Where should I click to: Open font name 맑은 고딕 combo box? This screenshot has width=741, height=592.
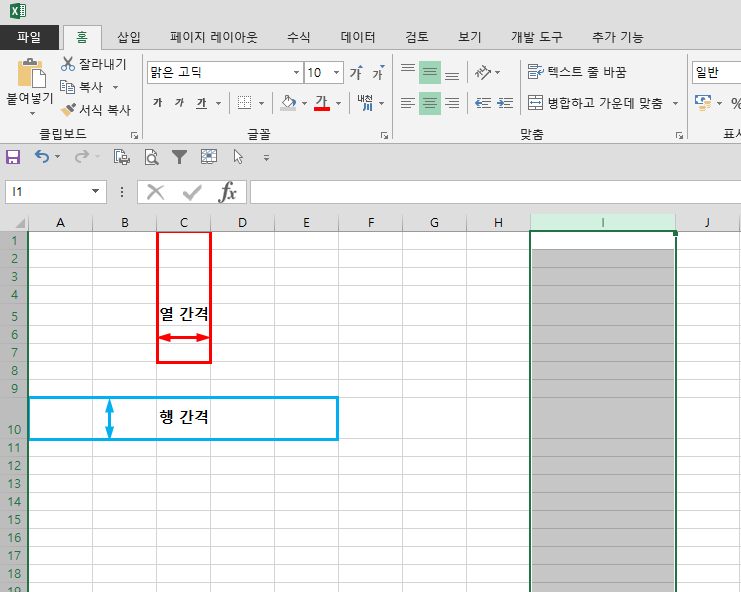pyautogui.click(x=225, y=72)
